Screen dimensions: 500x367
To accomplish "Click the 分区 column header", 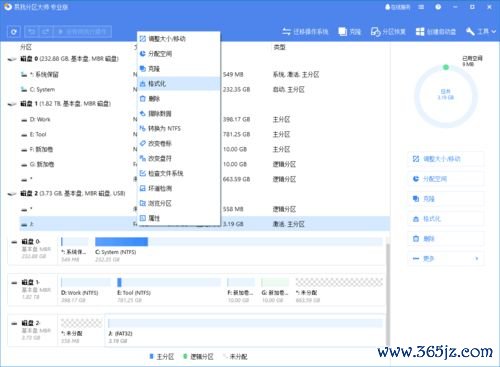I will [26, 47].
